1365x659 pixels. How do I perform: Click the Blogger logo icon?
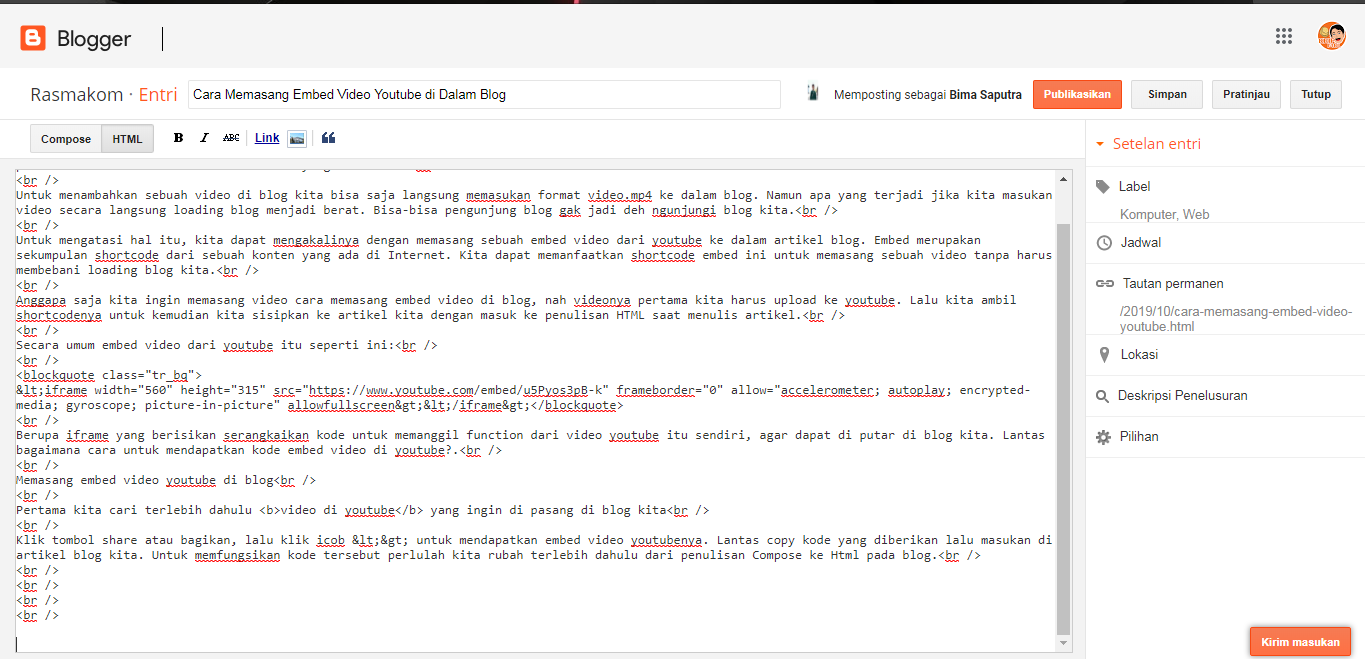click(33, 38)
